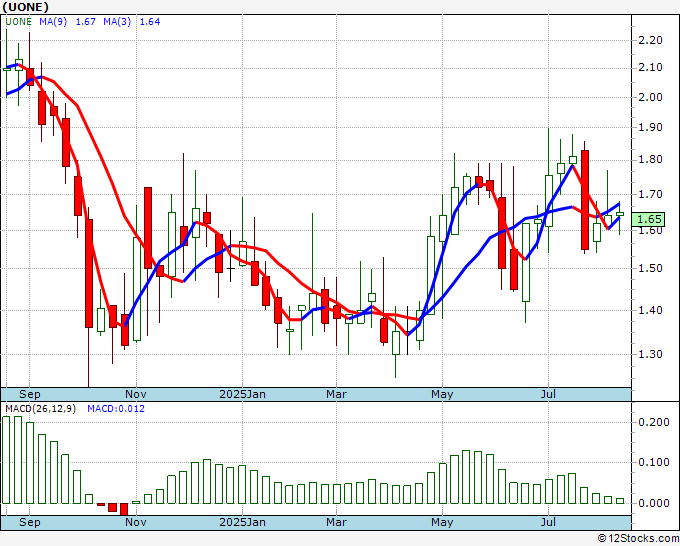Click the Mar marker on the price chart axis

click(x=337, y=394)
